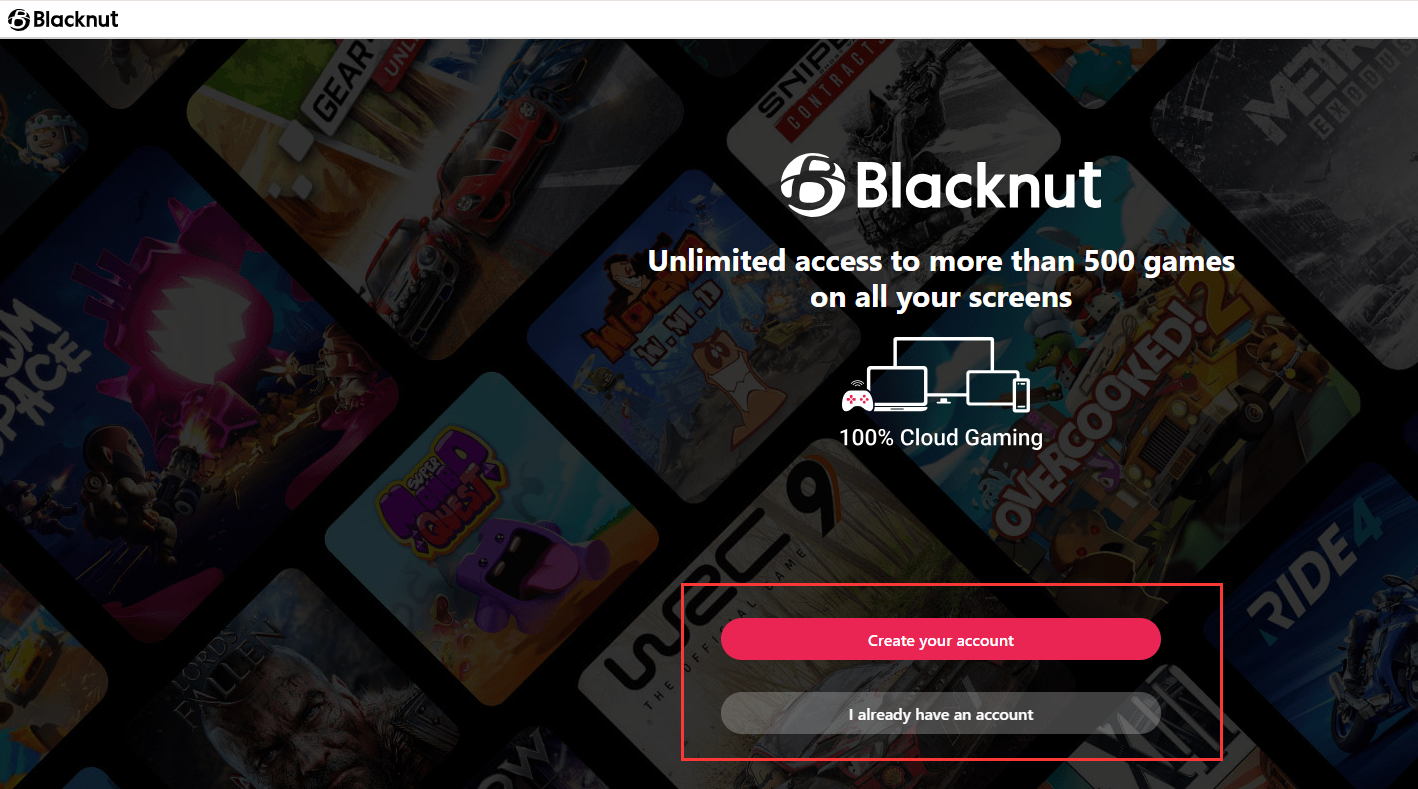1418x789 pixels.
Task: Click the wireless signal icon above the gamepad
Action: (x=857, y=384)
